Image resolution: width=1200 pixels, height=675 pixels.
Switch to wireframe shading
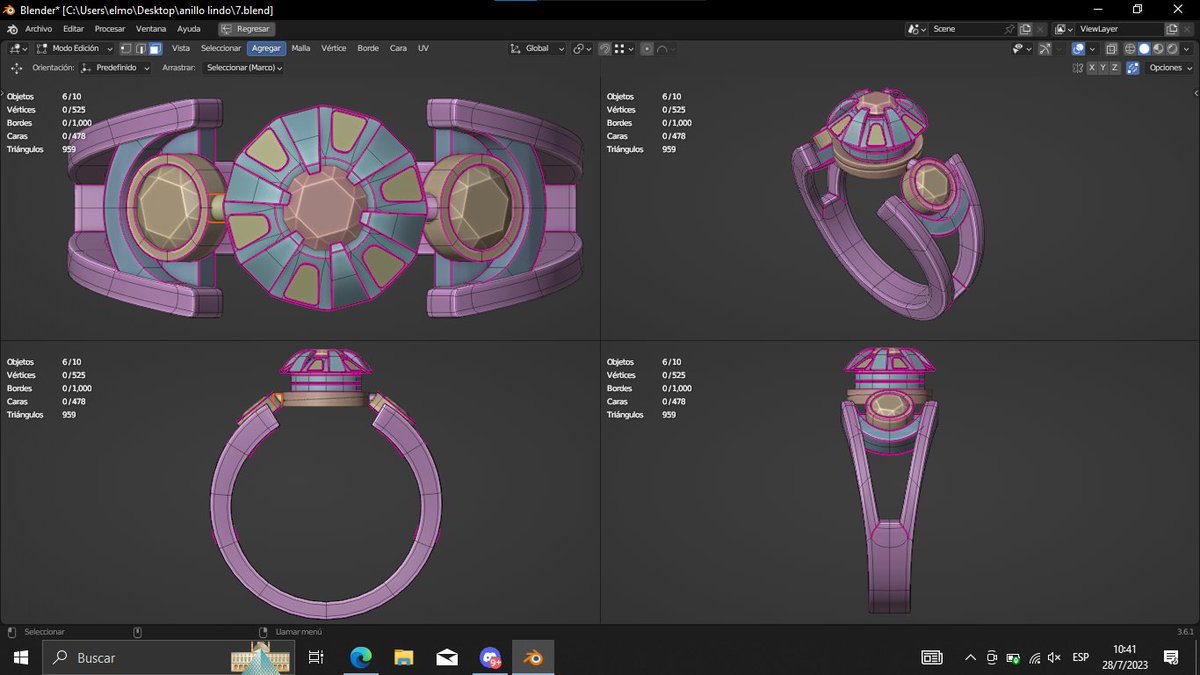pyautogui.click(x=1130, y=49)
